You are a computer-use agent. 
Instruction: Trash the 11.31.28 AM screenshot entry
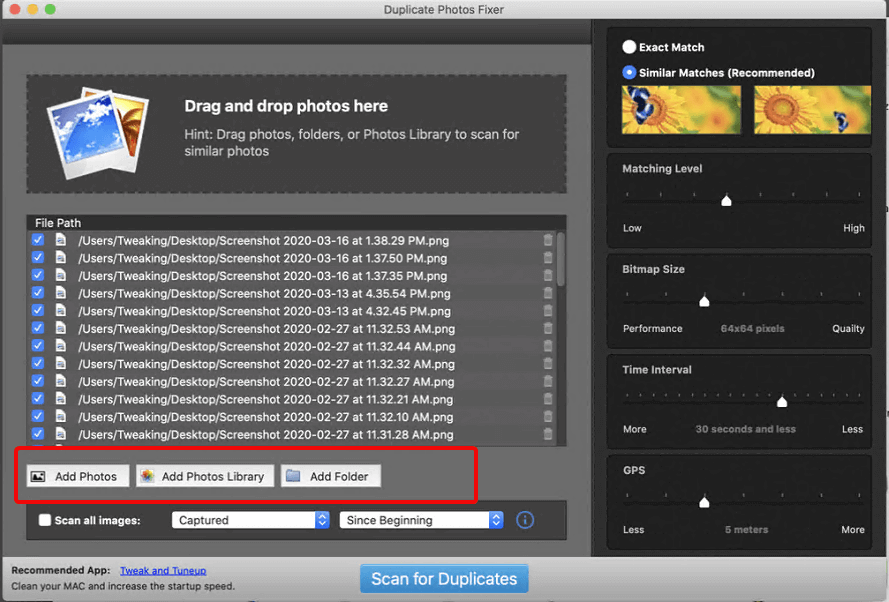[547, 434]
